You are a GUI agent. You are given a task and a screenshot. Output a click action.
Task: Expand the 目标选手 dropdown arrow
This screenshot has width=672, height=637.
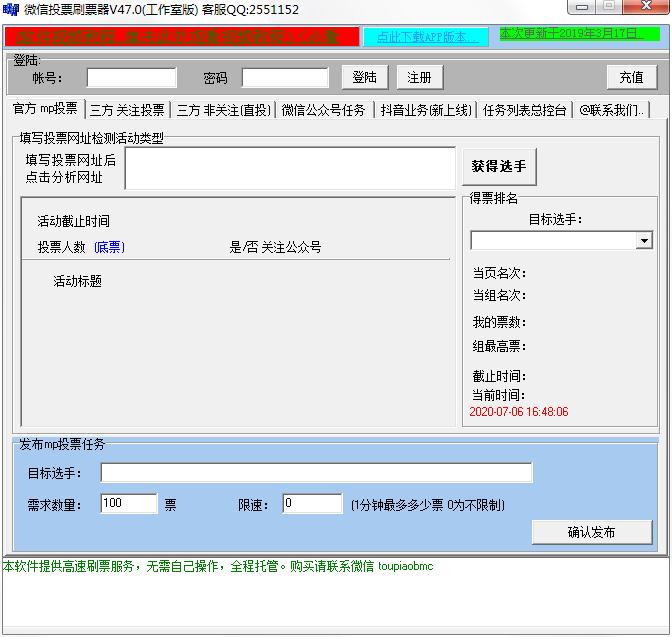point(643,241)
